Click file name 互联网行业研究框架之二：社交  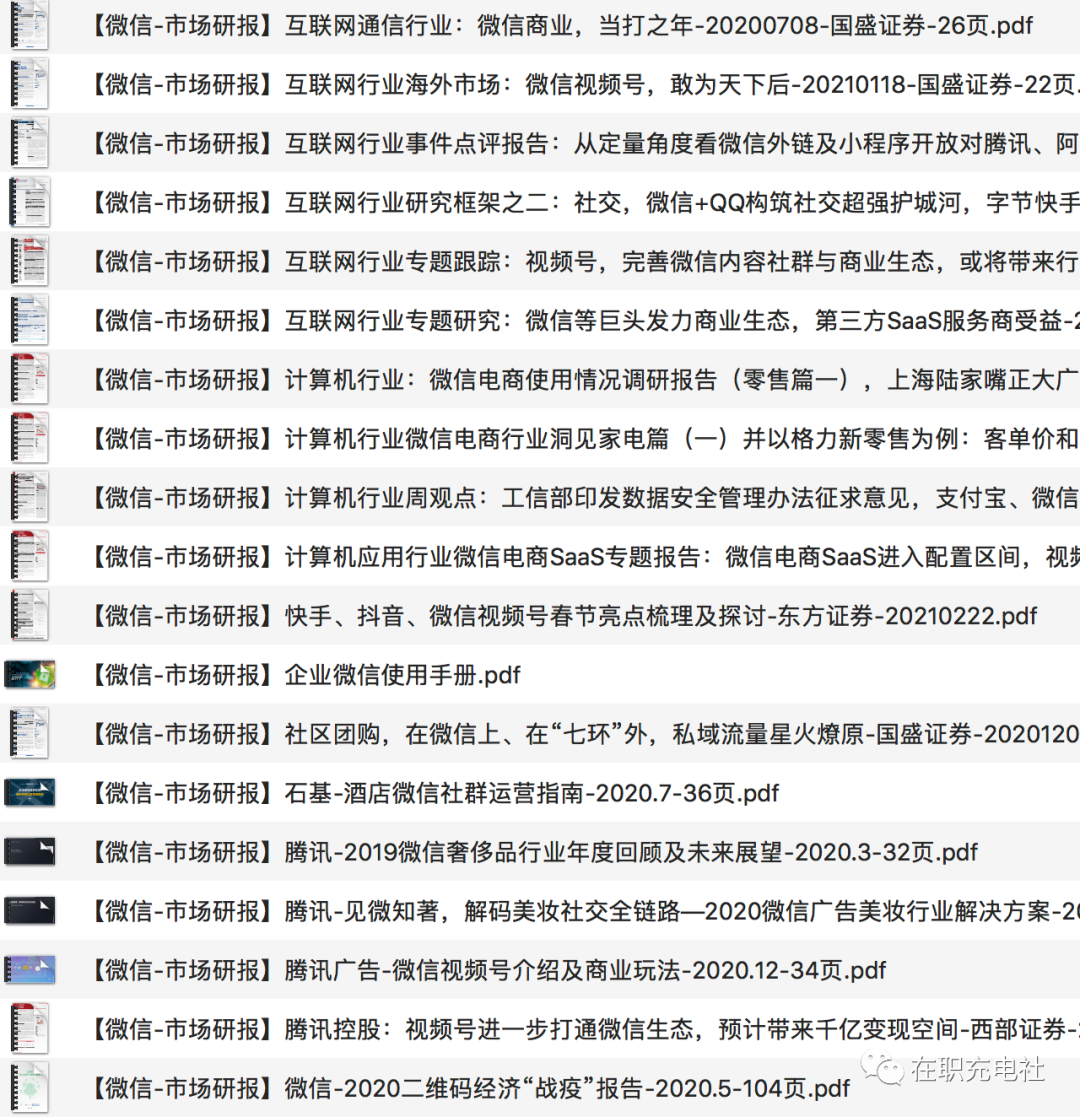pyautogui.click(x=586, y=203)
